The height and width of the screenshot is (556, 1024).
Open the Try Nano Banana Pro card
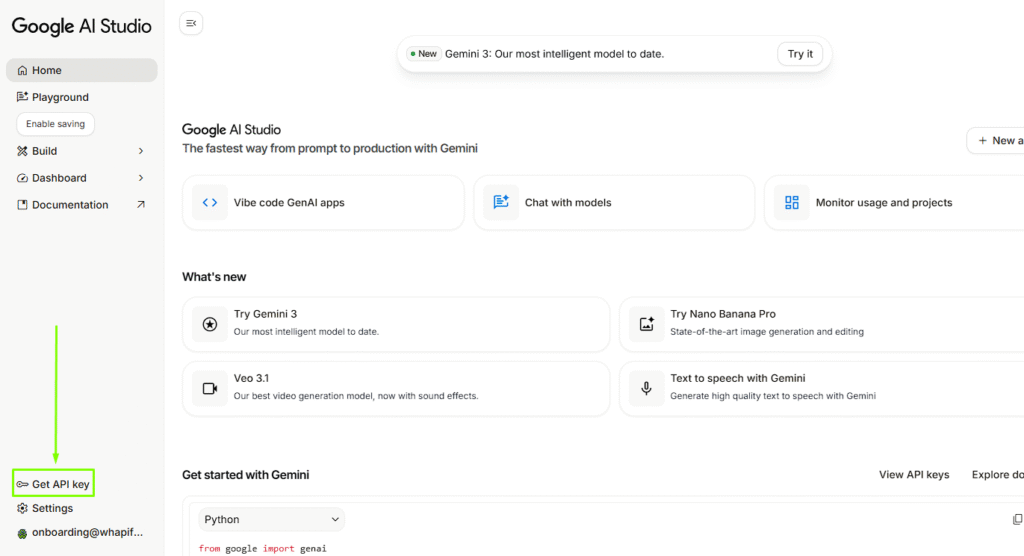pos(822,324)
